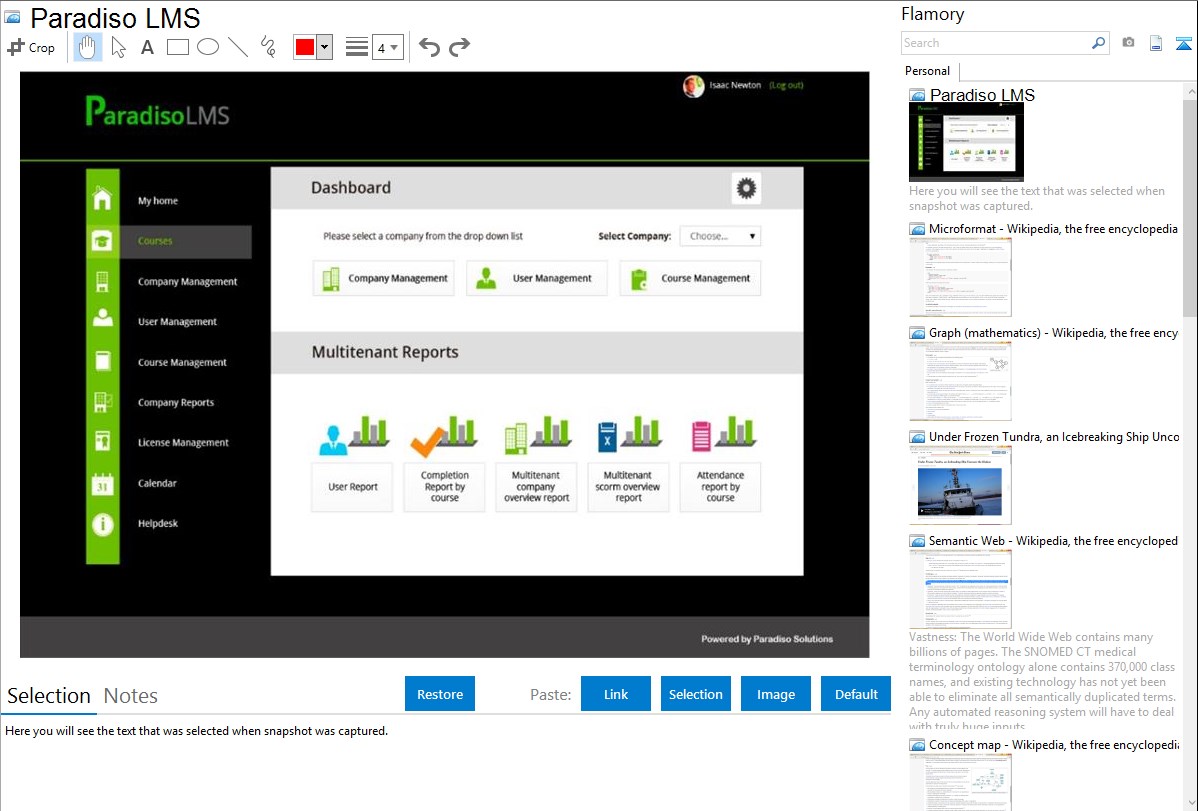1198x811 pixels.
Task: Click the My home house icon
Action: pyautogui.click(x=102, y=199)
